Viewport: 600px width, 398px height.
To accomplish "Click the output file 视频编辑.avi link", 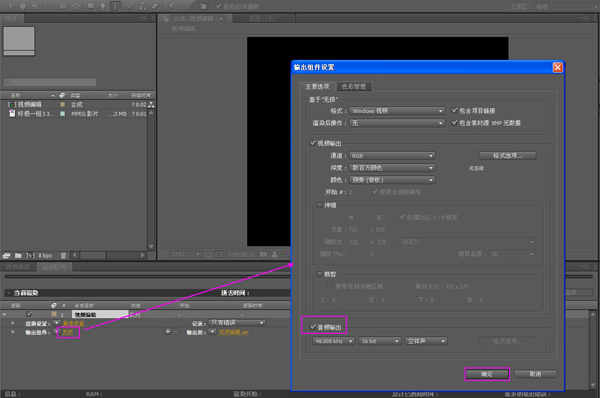I will [x=233, y=332].
